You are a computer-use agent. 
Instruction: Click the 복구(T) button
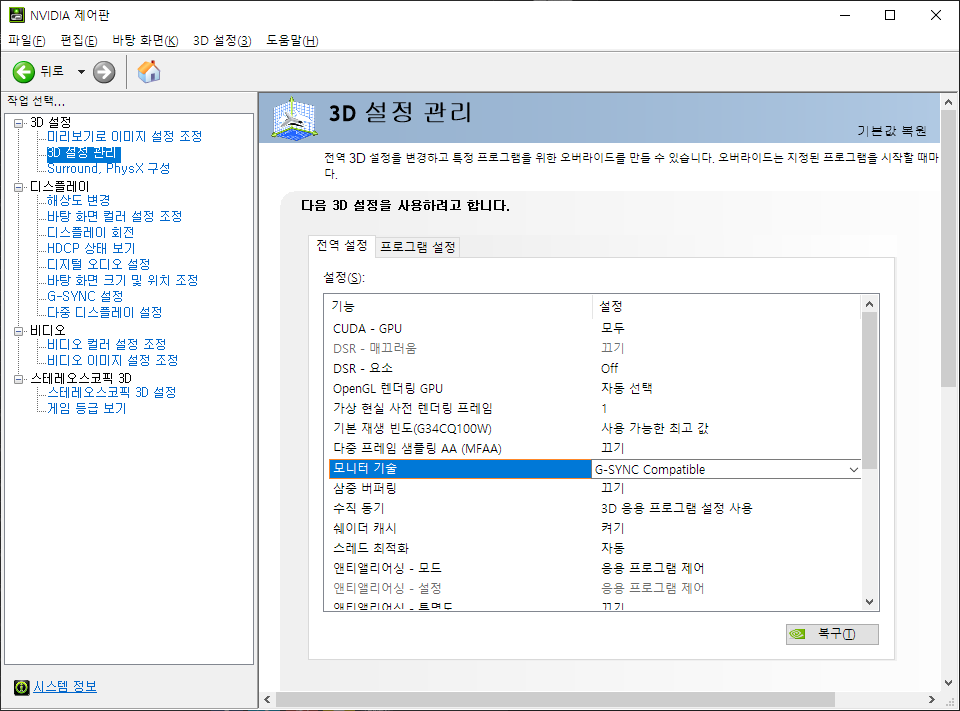832,634
